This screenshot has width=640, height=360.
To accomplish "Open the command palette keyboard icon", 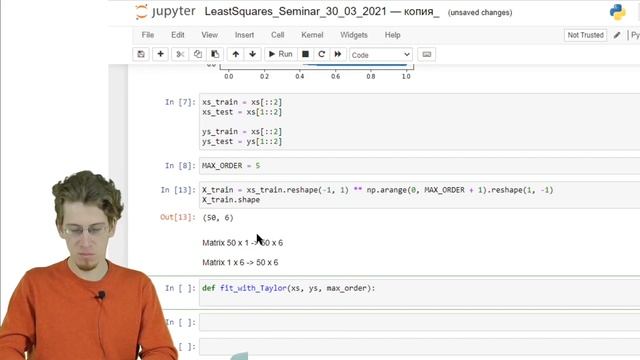I will point(427,54).
